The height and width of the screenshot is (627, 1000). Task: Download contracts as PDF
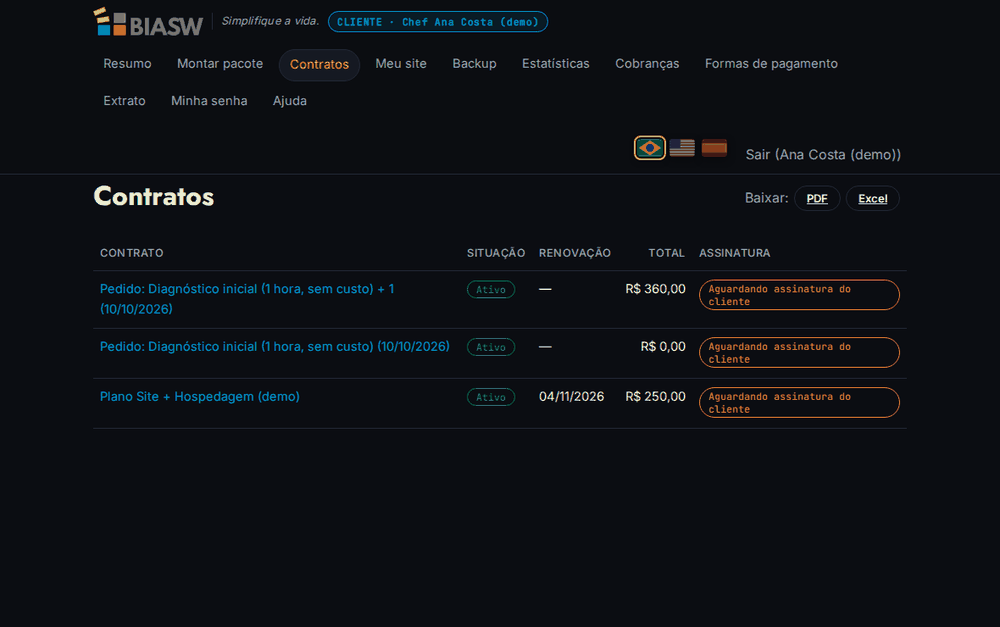click(x=817, y=198)
